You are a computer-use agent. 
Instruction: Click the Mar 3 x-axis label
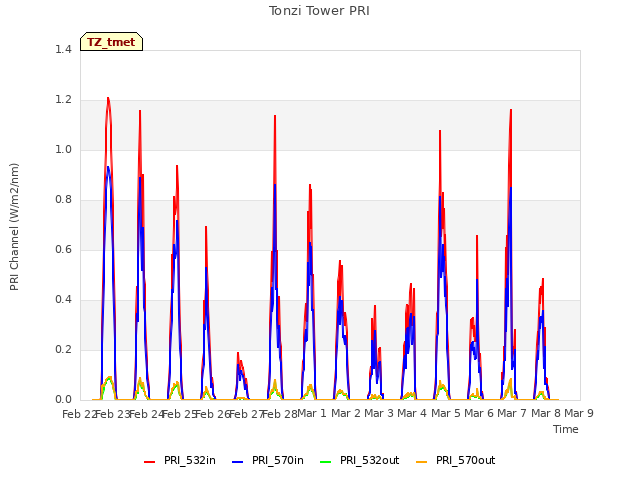click(x=379, y=413)
